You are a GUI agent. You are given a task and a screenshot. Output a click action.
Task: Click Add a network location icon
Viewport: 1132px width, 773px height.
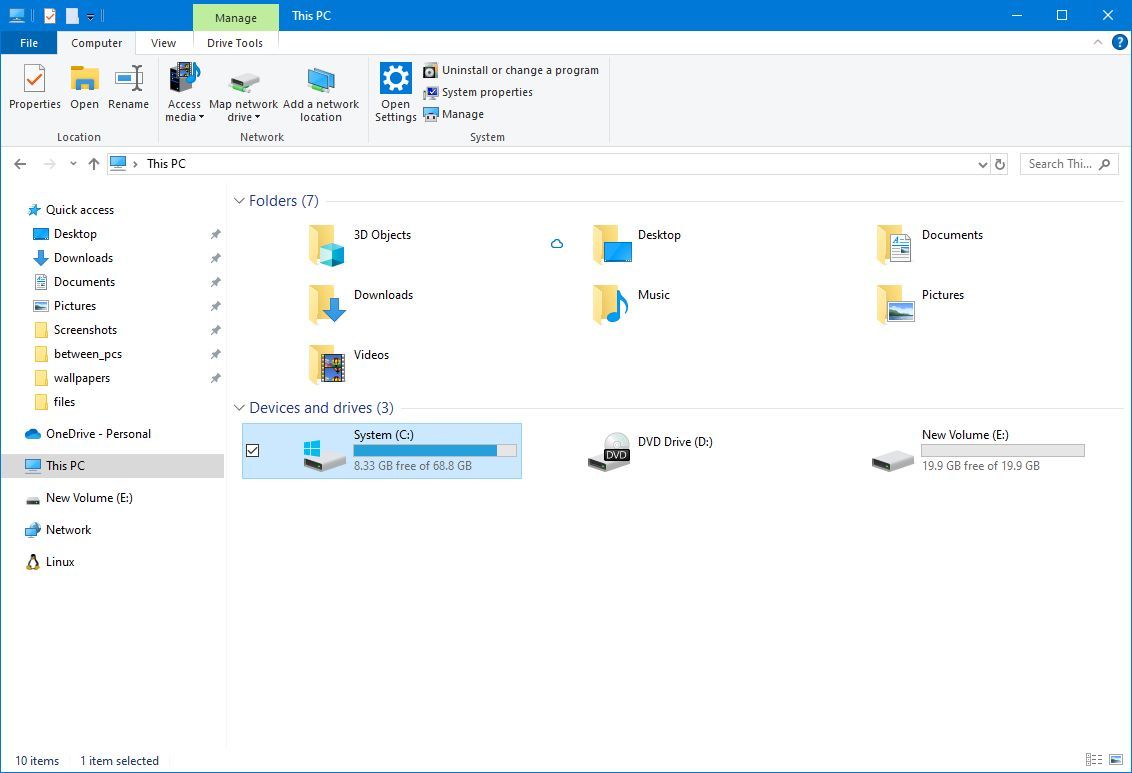tap(321, 80)
